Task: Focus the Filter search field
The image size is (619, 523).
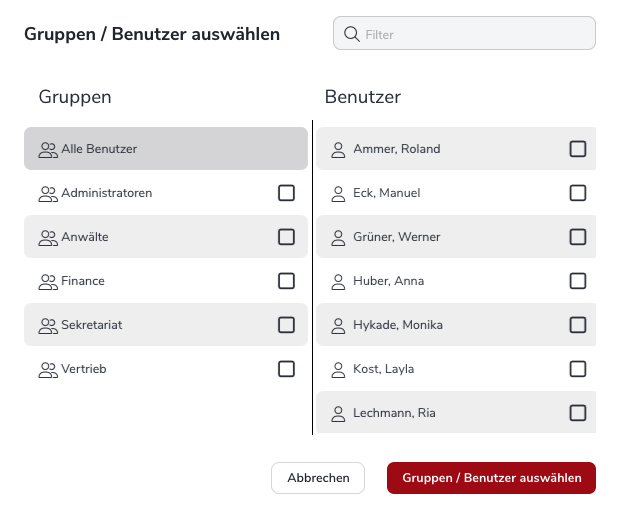Action: [x=464, y=33]
